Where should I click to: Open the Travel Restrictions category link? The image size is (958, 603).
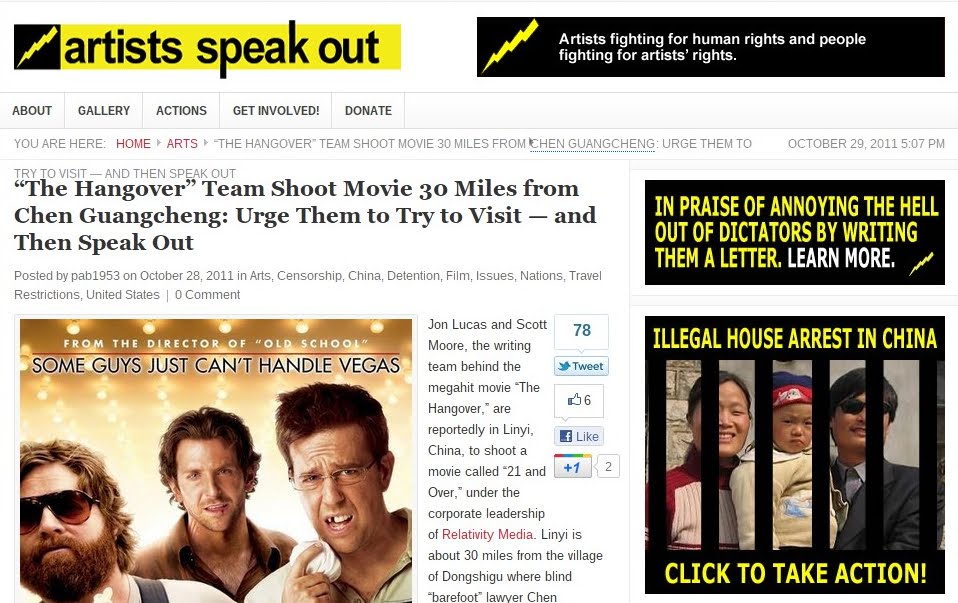point(308,285)
